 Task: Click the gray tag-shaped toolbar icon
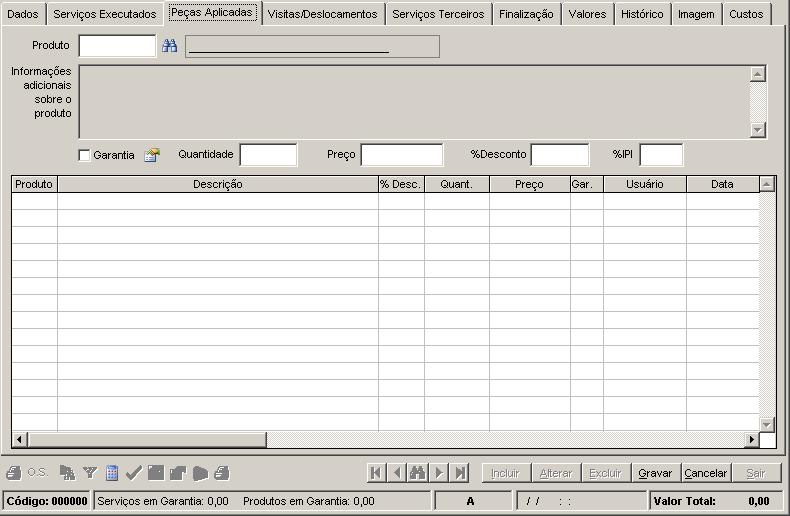pyautogui.click(x=200, y=473)
